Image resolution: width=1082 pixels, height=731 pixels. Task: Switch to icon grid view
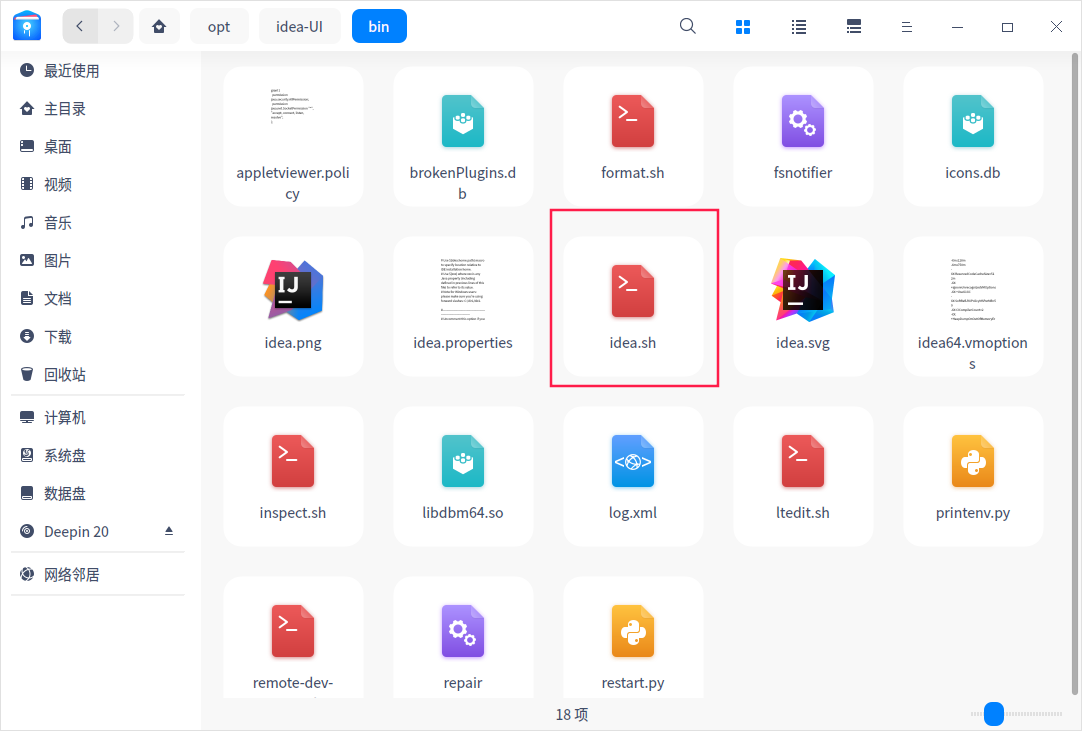(742, 27)
